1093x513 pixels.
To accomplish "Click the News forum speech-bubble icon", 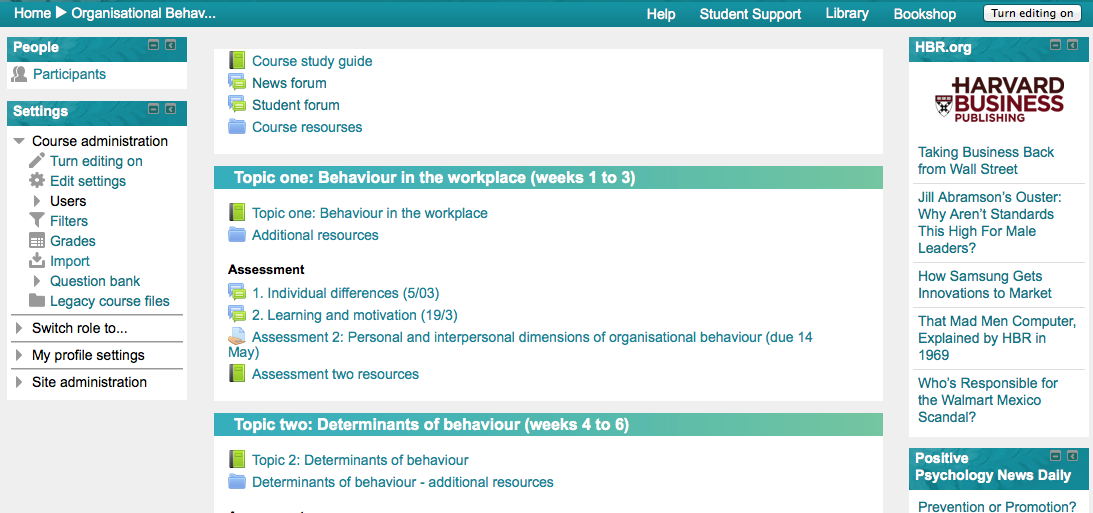I will [x=237, y=83].
